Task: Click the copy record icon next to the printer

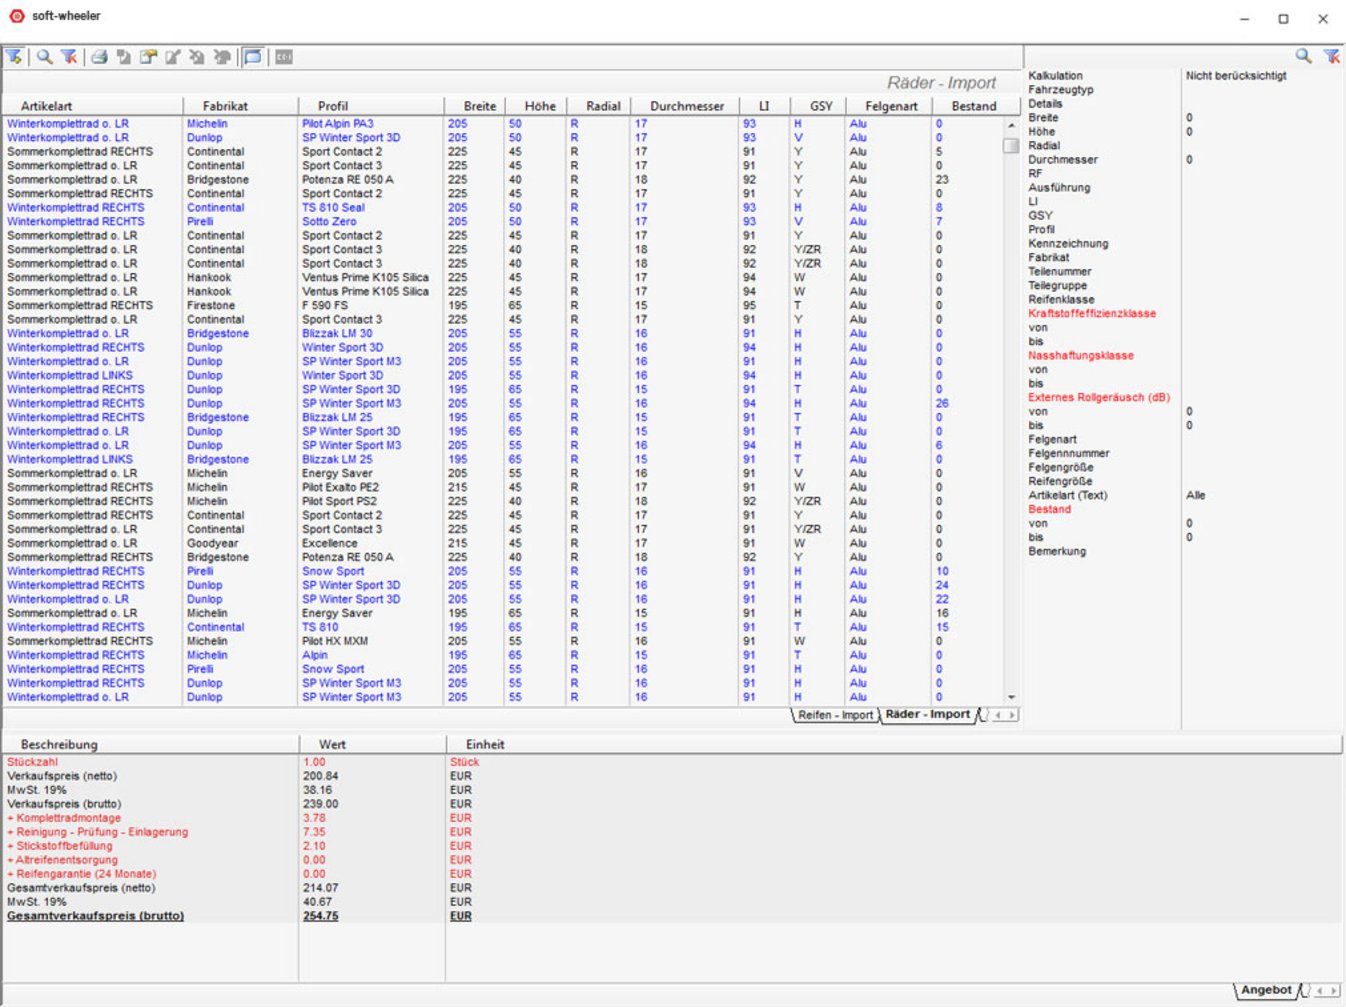Action: (123, 57)
